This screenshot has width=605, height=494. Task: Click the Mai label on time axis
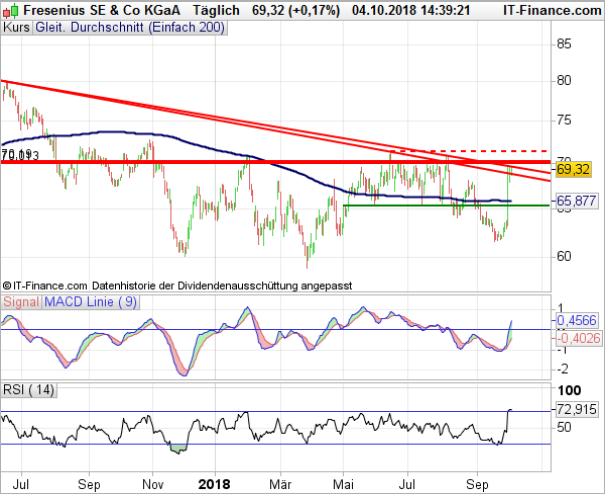[x=343, y=484]
